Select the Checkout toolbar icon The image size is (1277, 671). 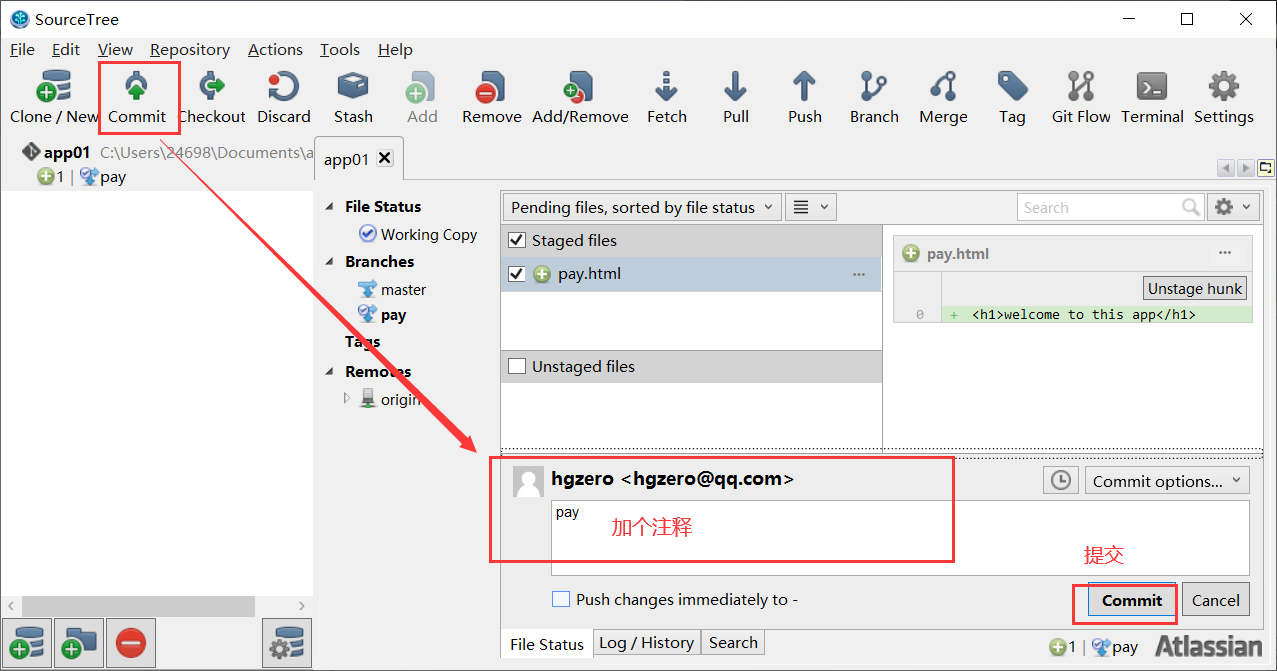pos(212,97)
